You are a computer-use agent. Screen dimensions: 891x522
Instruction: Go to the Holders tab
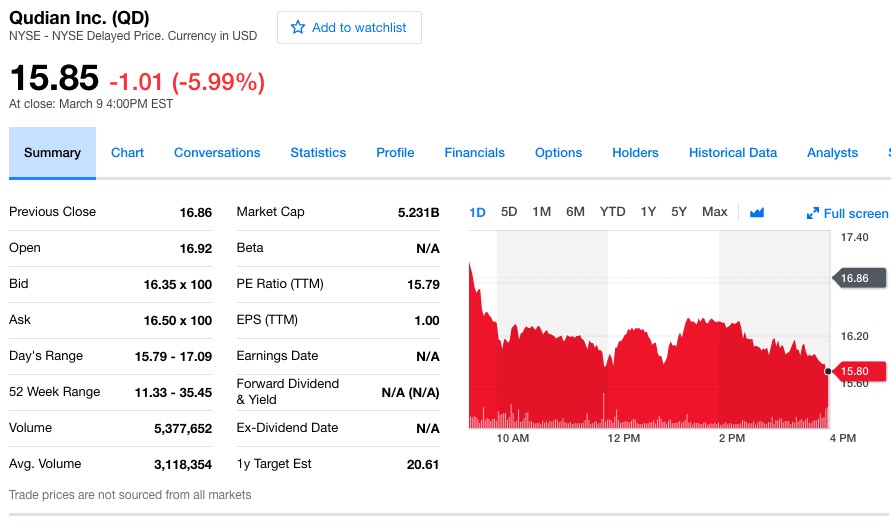pos(635,153)
